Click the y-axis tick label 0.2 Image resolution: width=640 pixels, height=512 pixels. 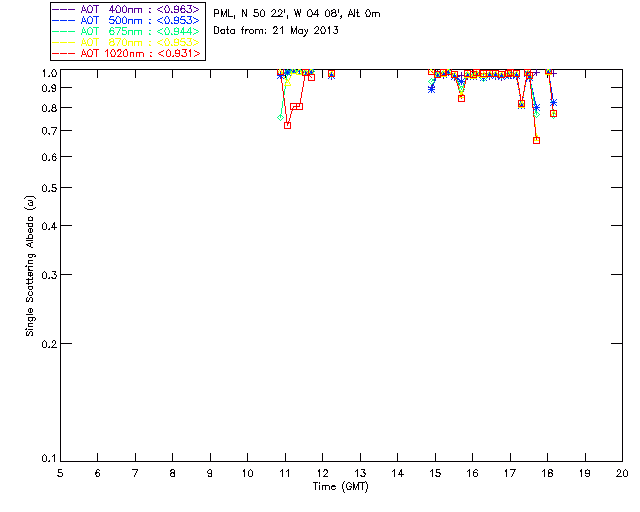pyautogui.click(x=49, y=344)
